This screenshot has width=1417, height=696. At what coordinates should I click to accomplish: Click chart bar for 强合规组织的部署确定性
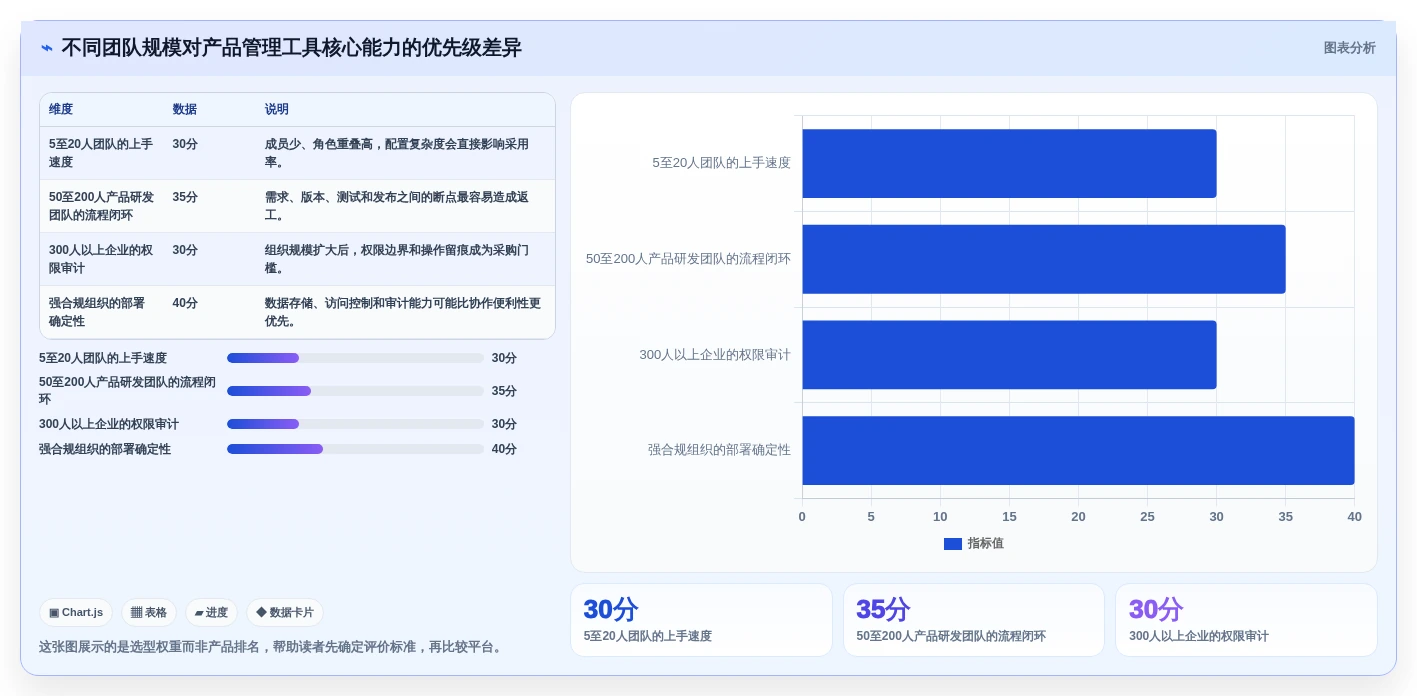pos(1078,451)
